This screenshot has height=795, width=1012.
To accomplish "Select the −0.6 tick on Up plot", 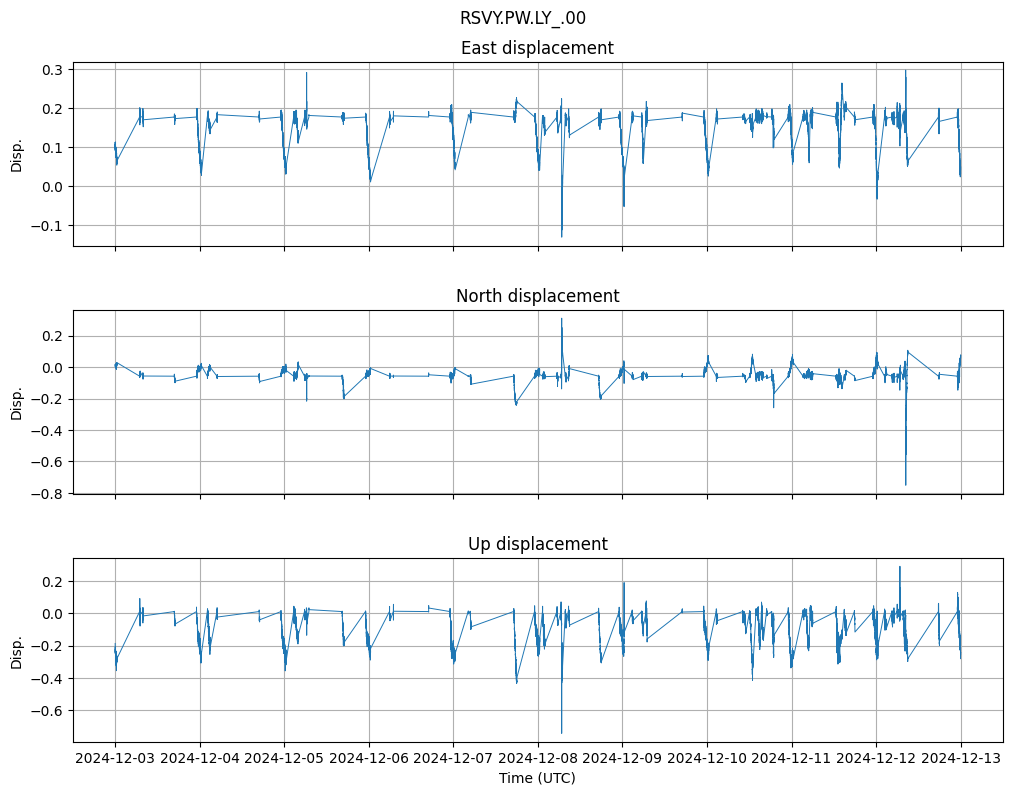I will point(48,711).
